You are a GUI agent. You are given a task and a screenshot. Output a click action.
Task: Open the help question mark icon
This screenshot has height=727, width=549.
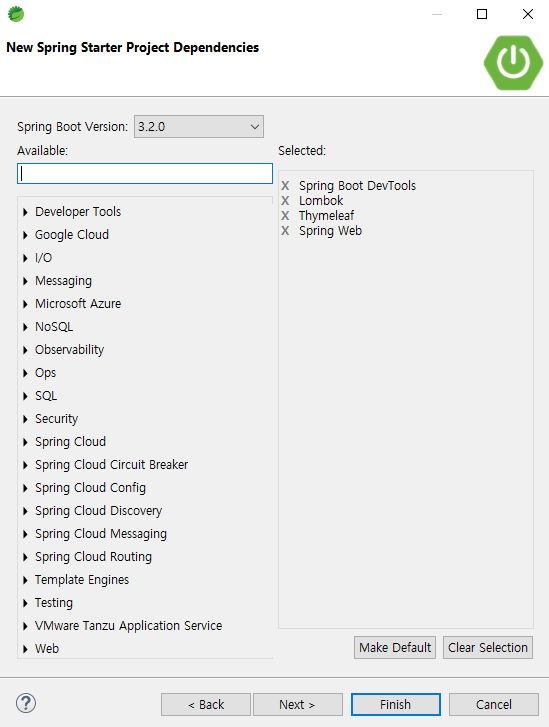click(26, 703)
